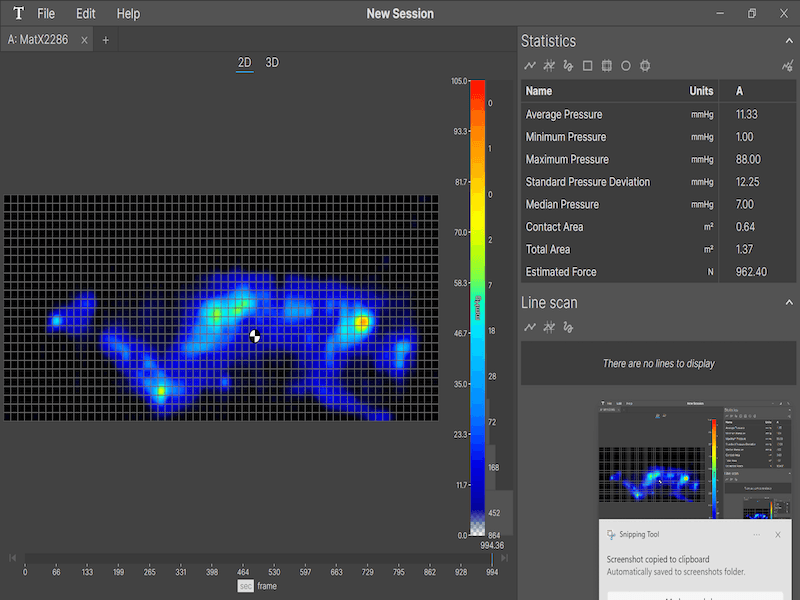The height and width of the screenshot is (600, 800).
Task: Click the freehand curve icon in Line scan toolbar
Action: (x=568, y=327)
